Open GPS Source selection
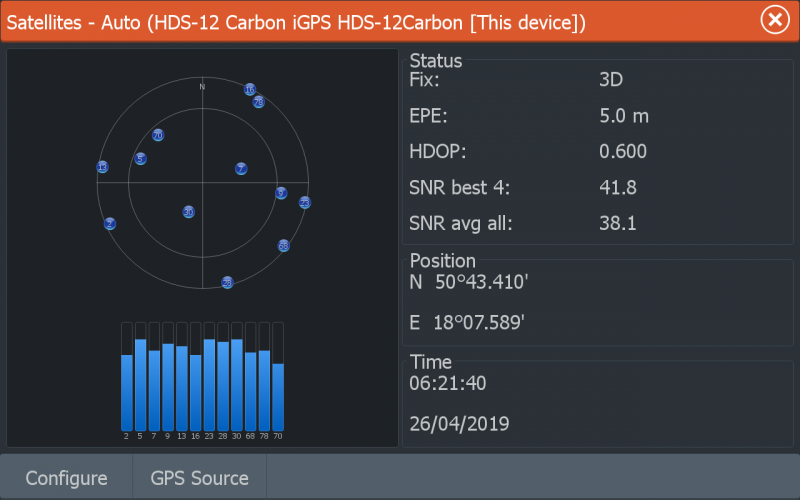 coord(199,478)
